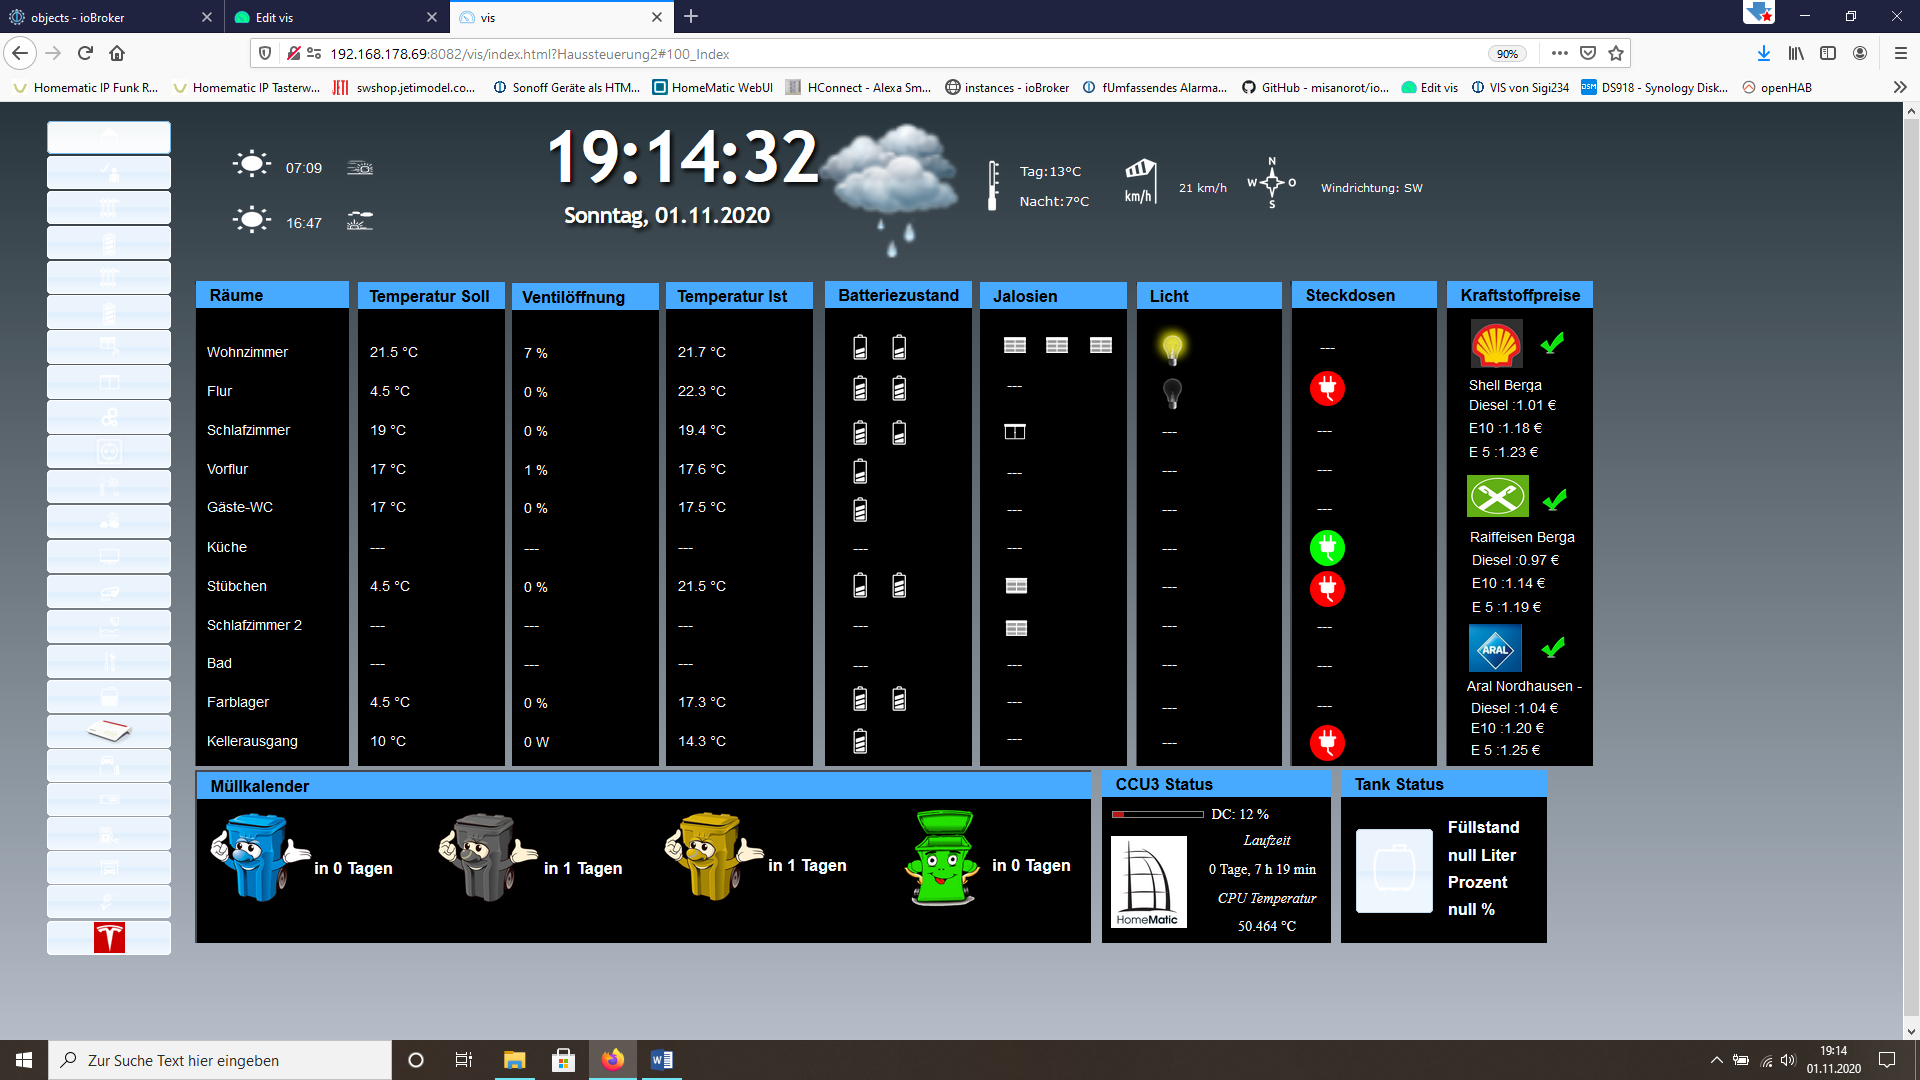Open the Tesla sidebar button
Viewport: 1920px width, 1080px height.
109,938
